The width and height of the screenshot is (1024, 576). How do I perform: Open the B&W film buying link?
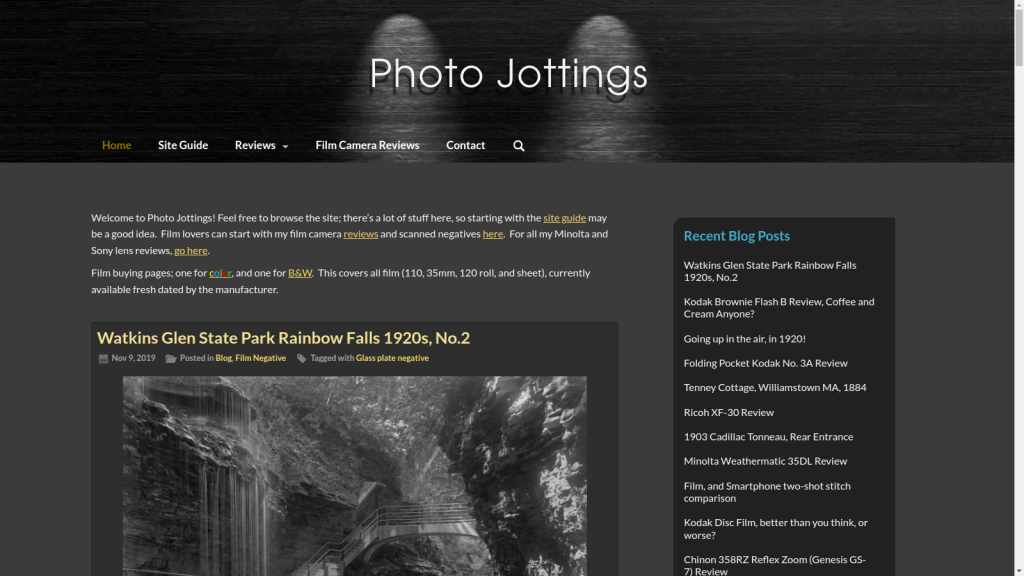pos(300,273)
